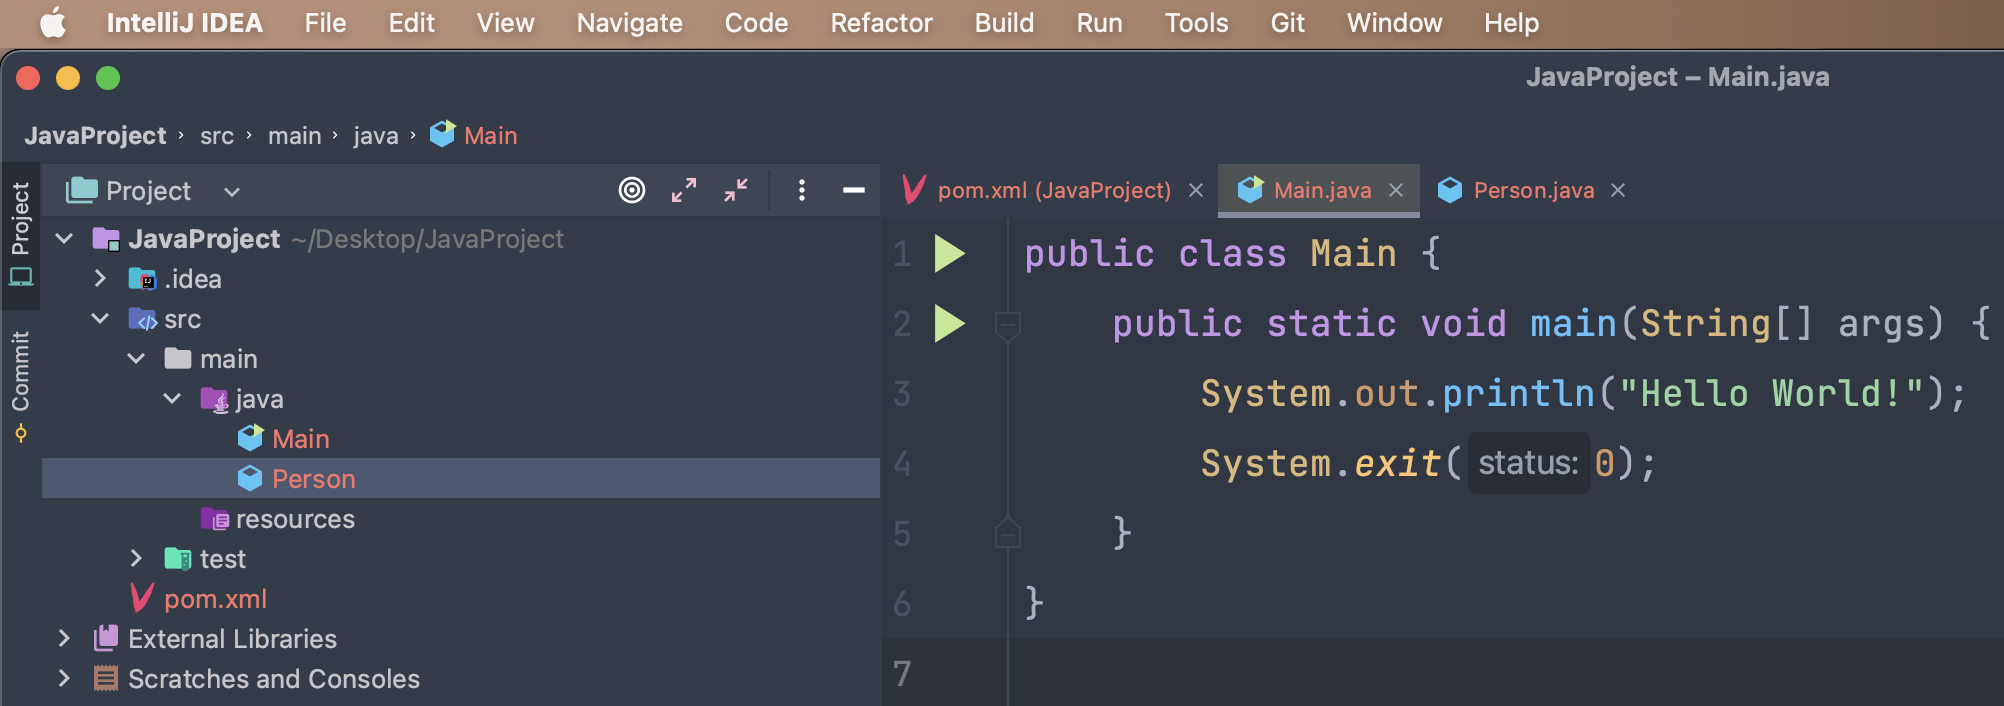
Task: Click the External Libraries icon
Action: (x=106, y=638)
